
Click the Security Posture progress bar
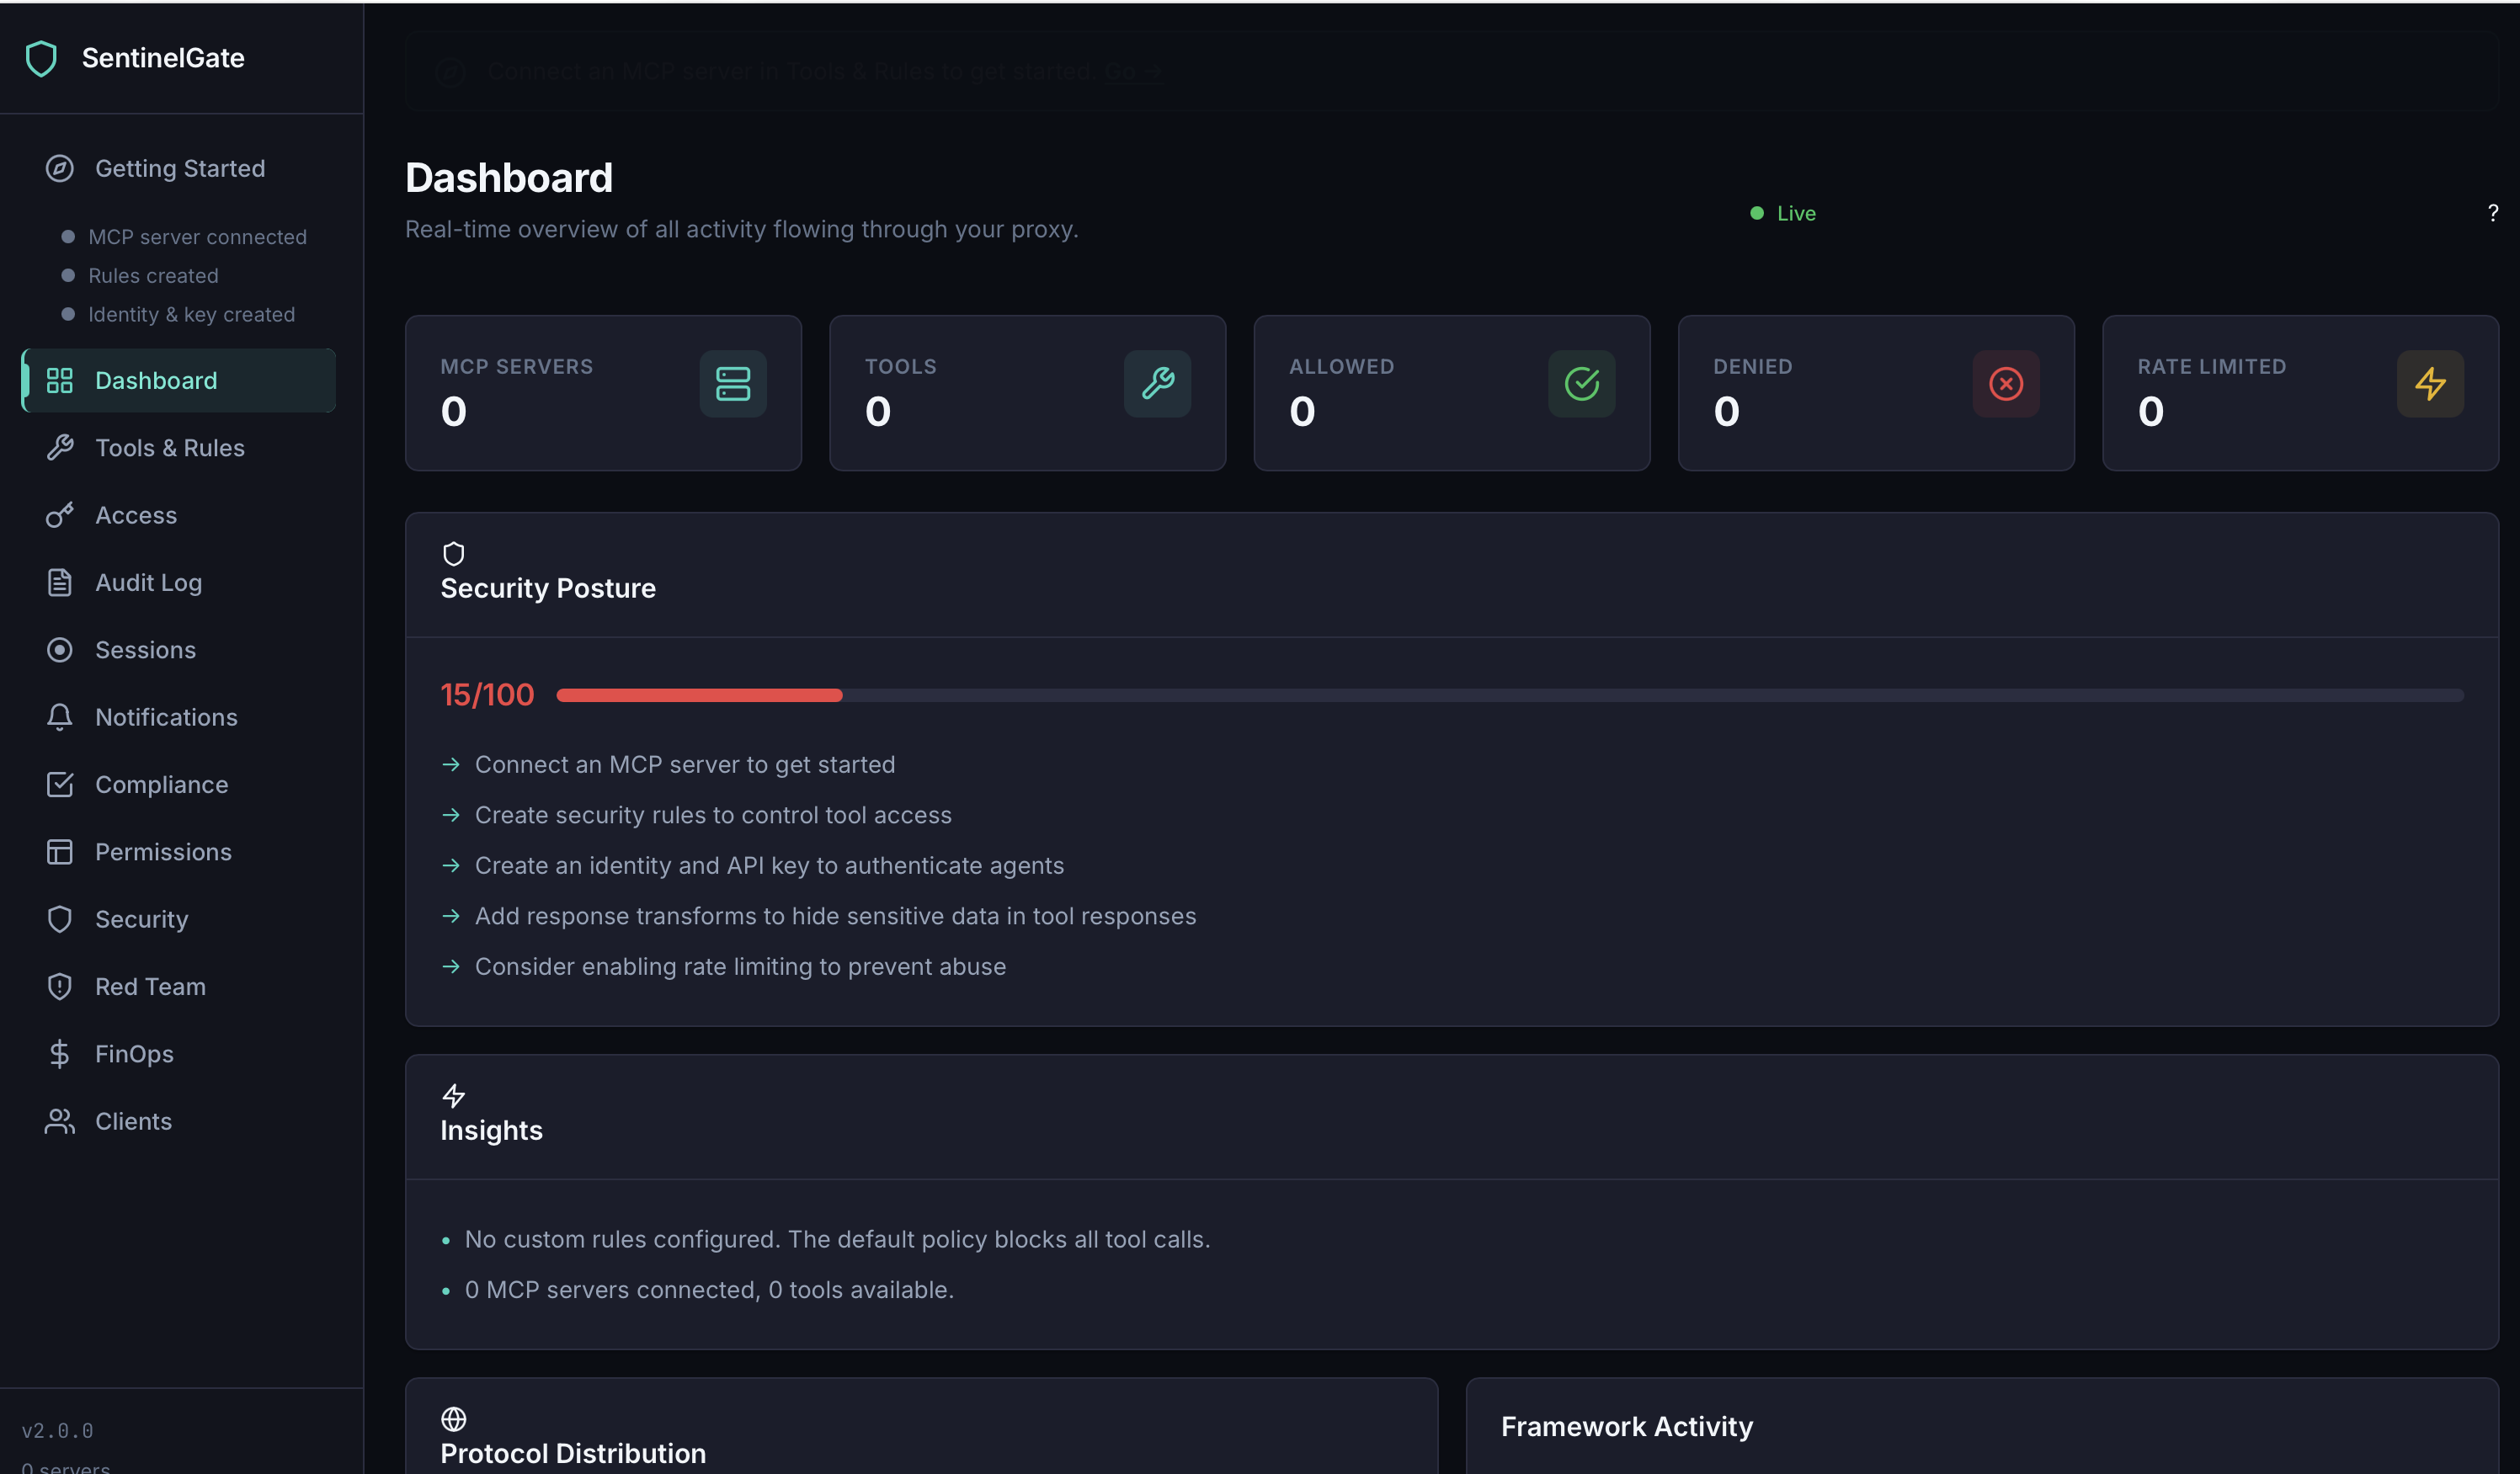point(1508,695)
